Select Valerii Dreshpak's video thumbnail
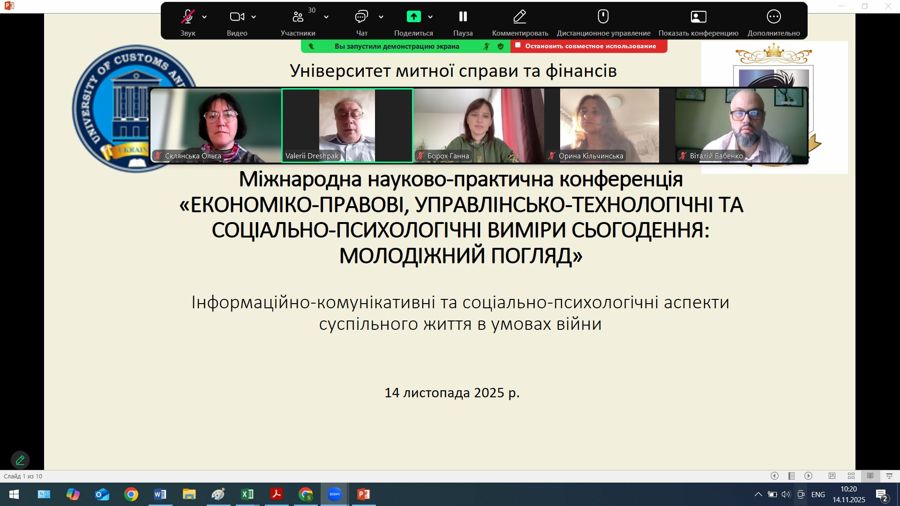This screenshot has width=900, height=506. point(347,125)
